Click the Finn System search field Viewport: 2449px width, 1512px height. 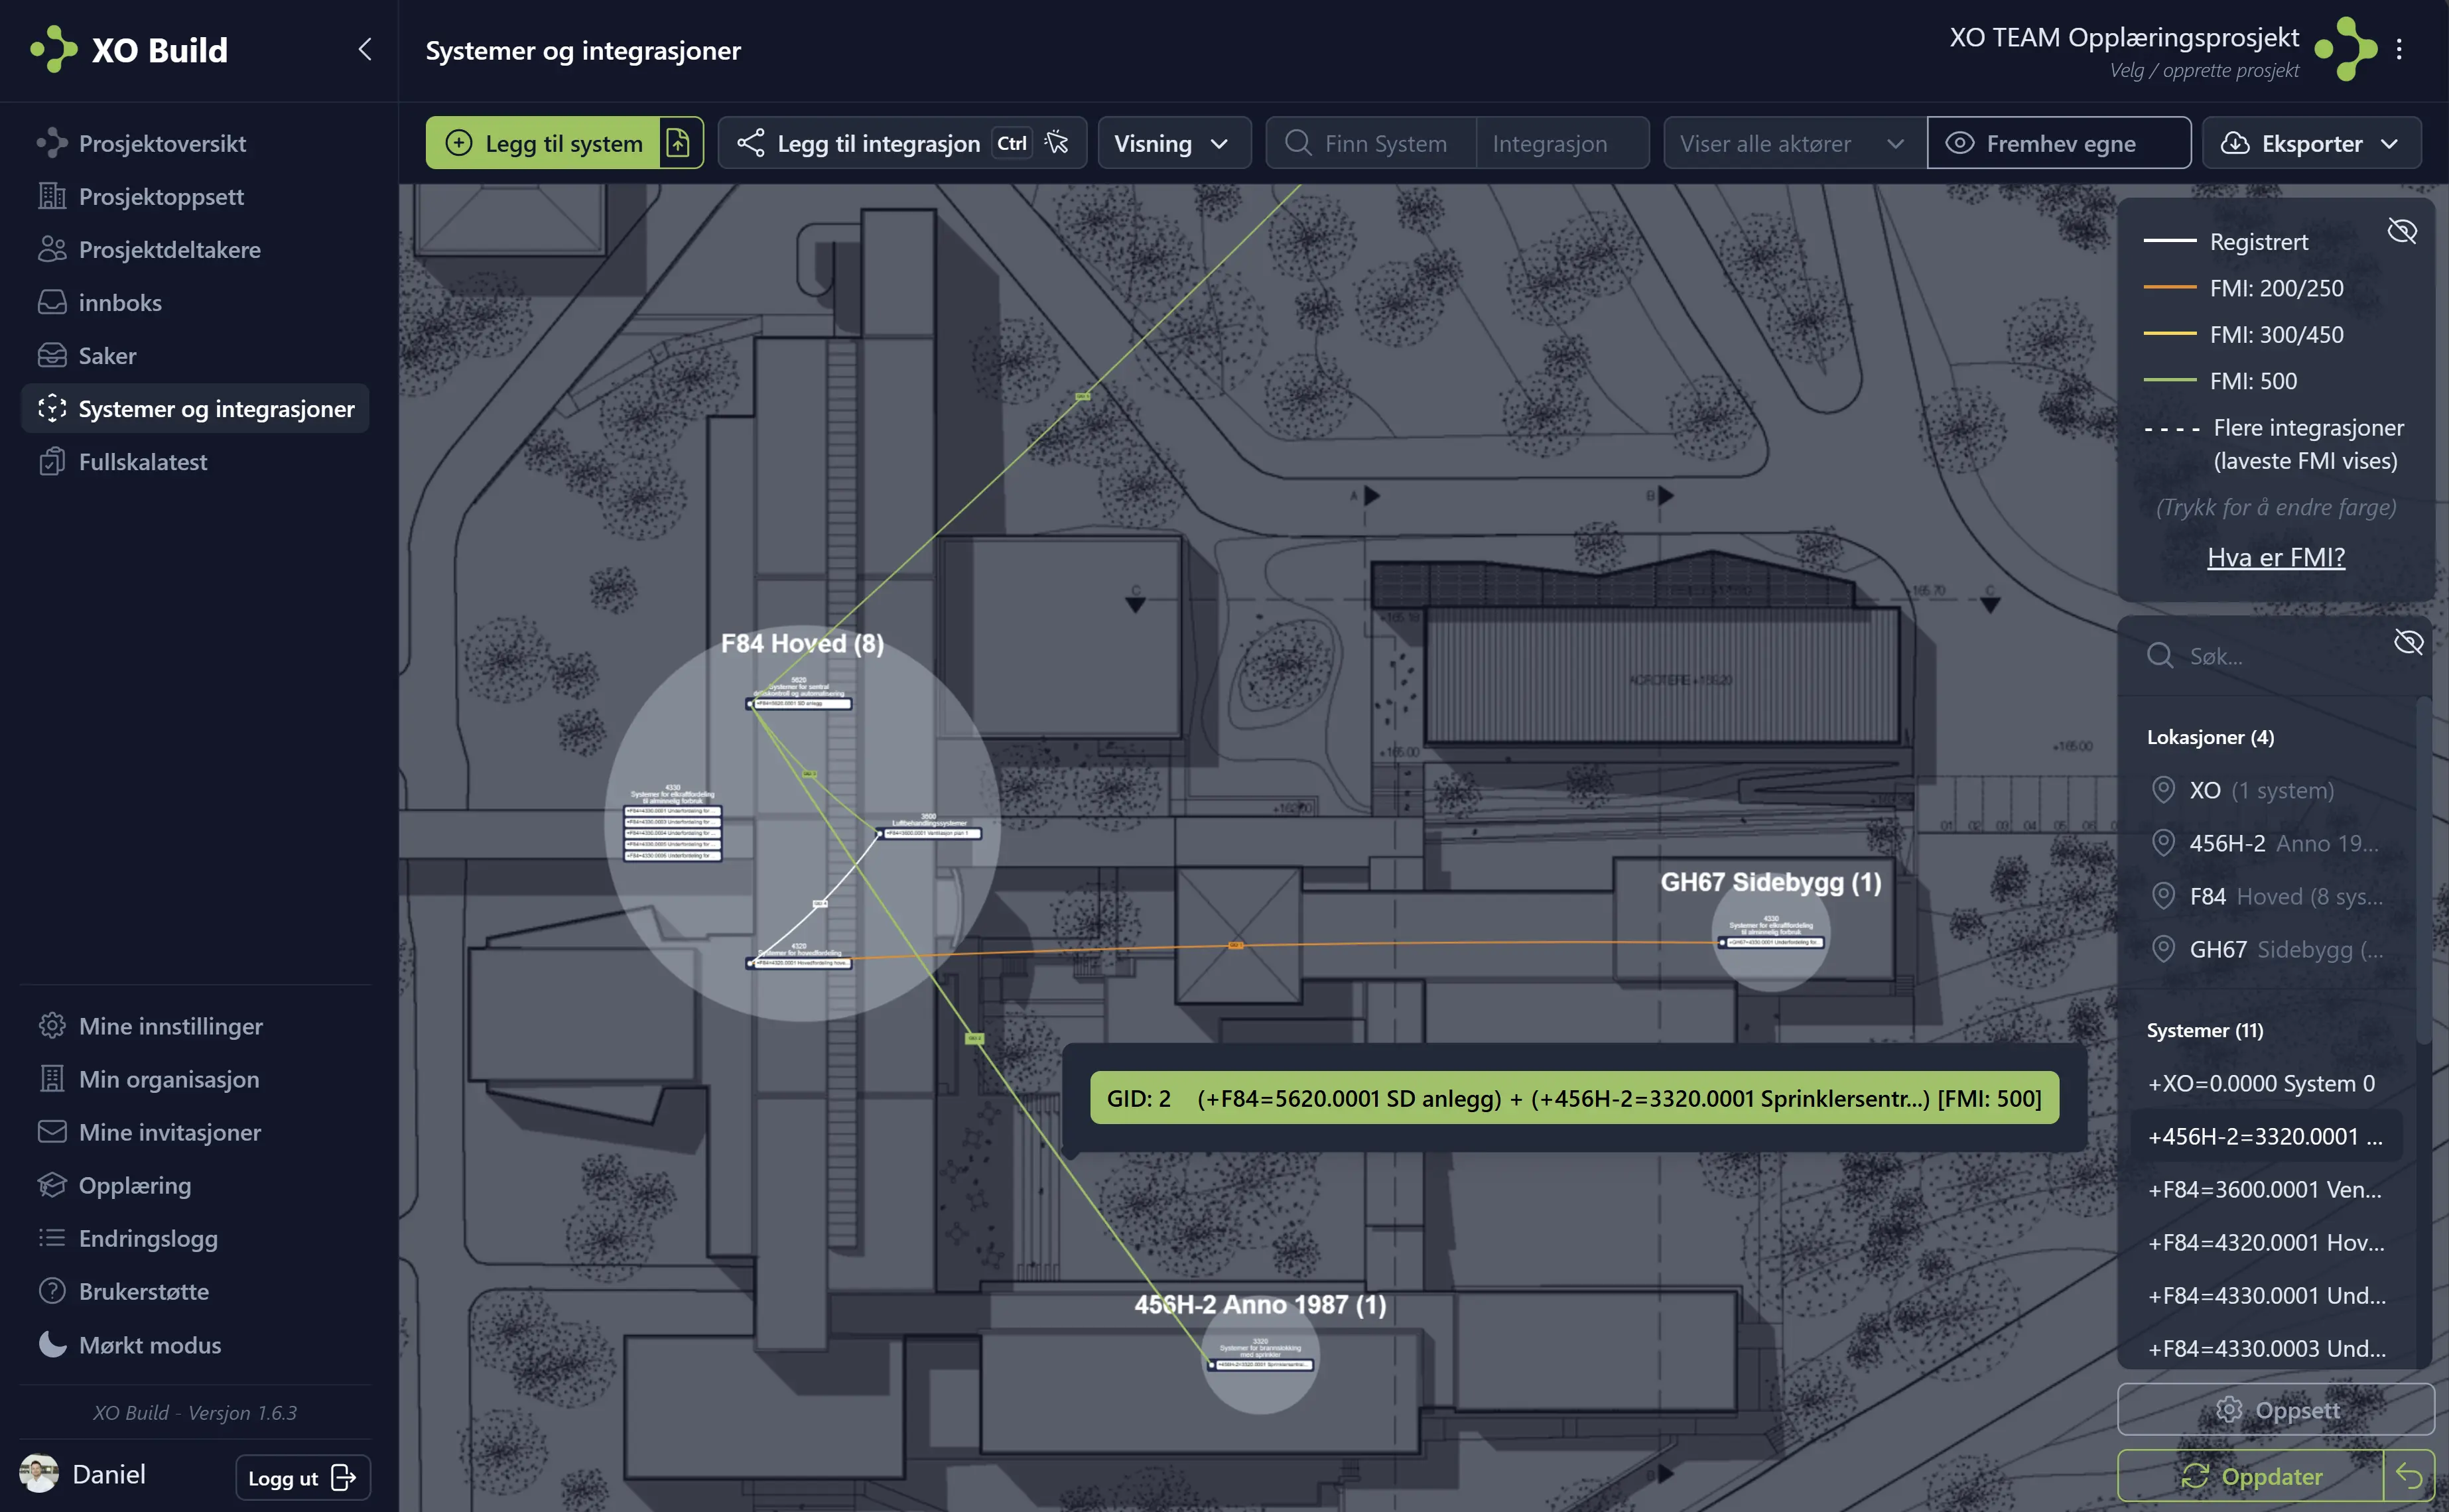tap(1384, 143)
